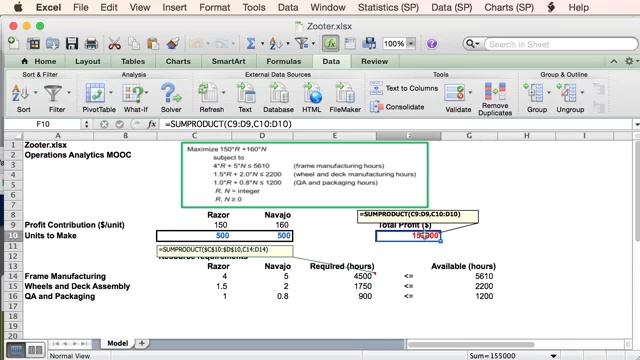The image size is (640, 360).
Task: Click the Group outline icon
Action: (533, 93)
